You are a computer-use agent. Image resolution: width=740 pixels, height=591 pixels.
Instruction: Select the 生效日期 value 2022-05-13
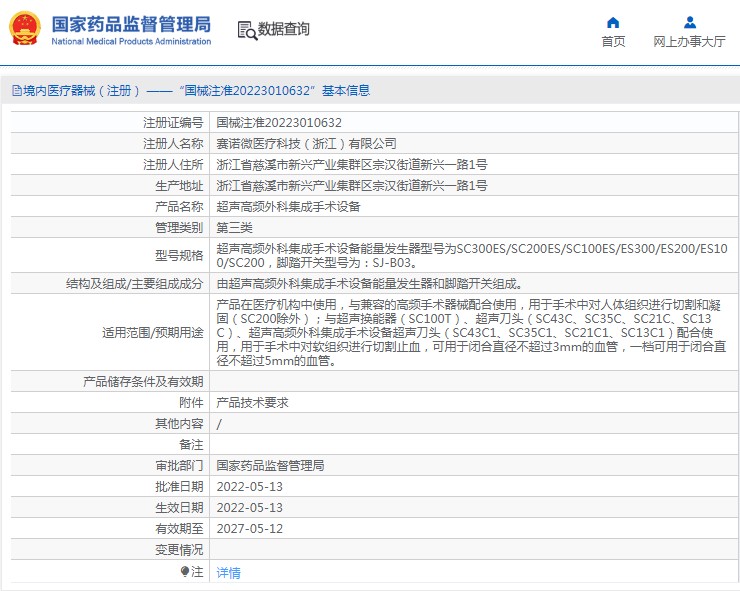tap(250, 507)
